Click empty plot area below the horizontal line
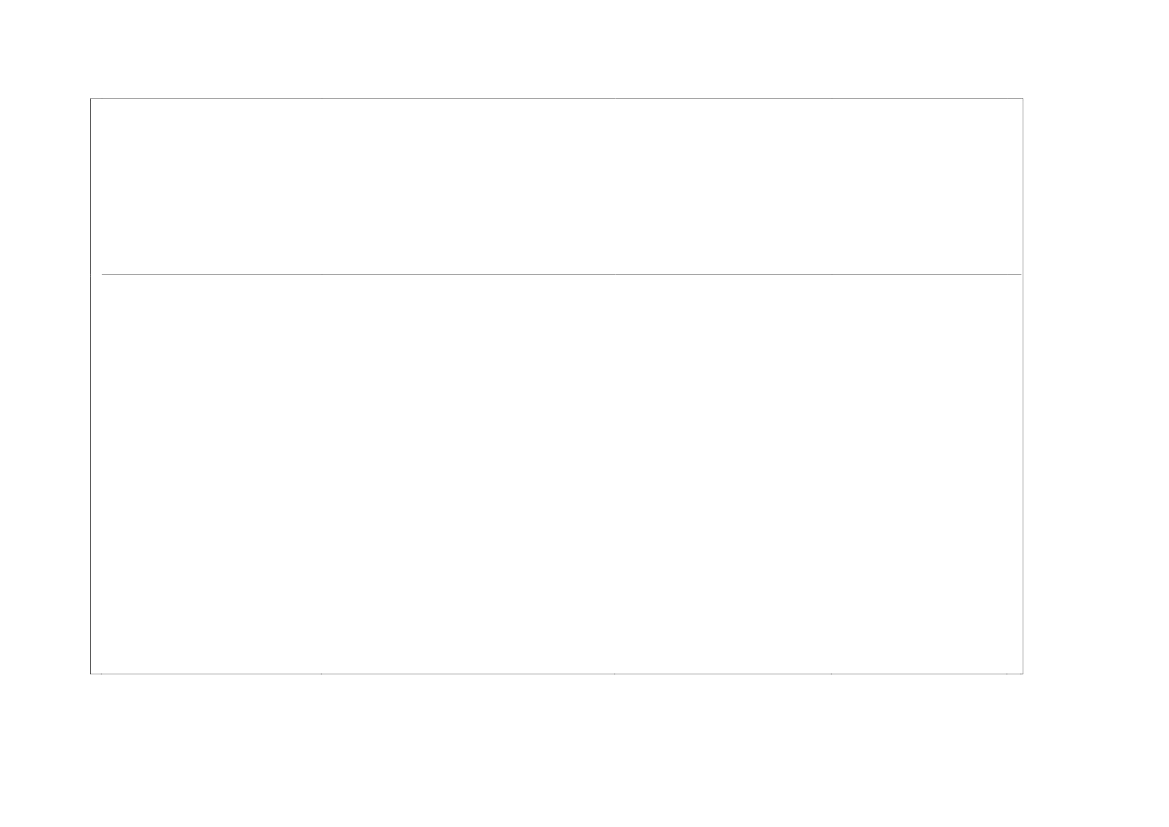This screenshot has width=1169, height=827. (x=557, y=474)
